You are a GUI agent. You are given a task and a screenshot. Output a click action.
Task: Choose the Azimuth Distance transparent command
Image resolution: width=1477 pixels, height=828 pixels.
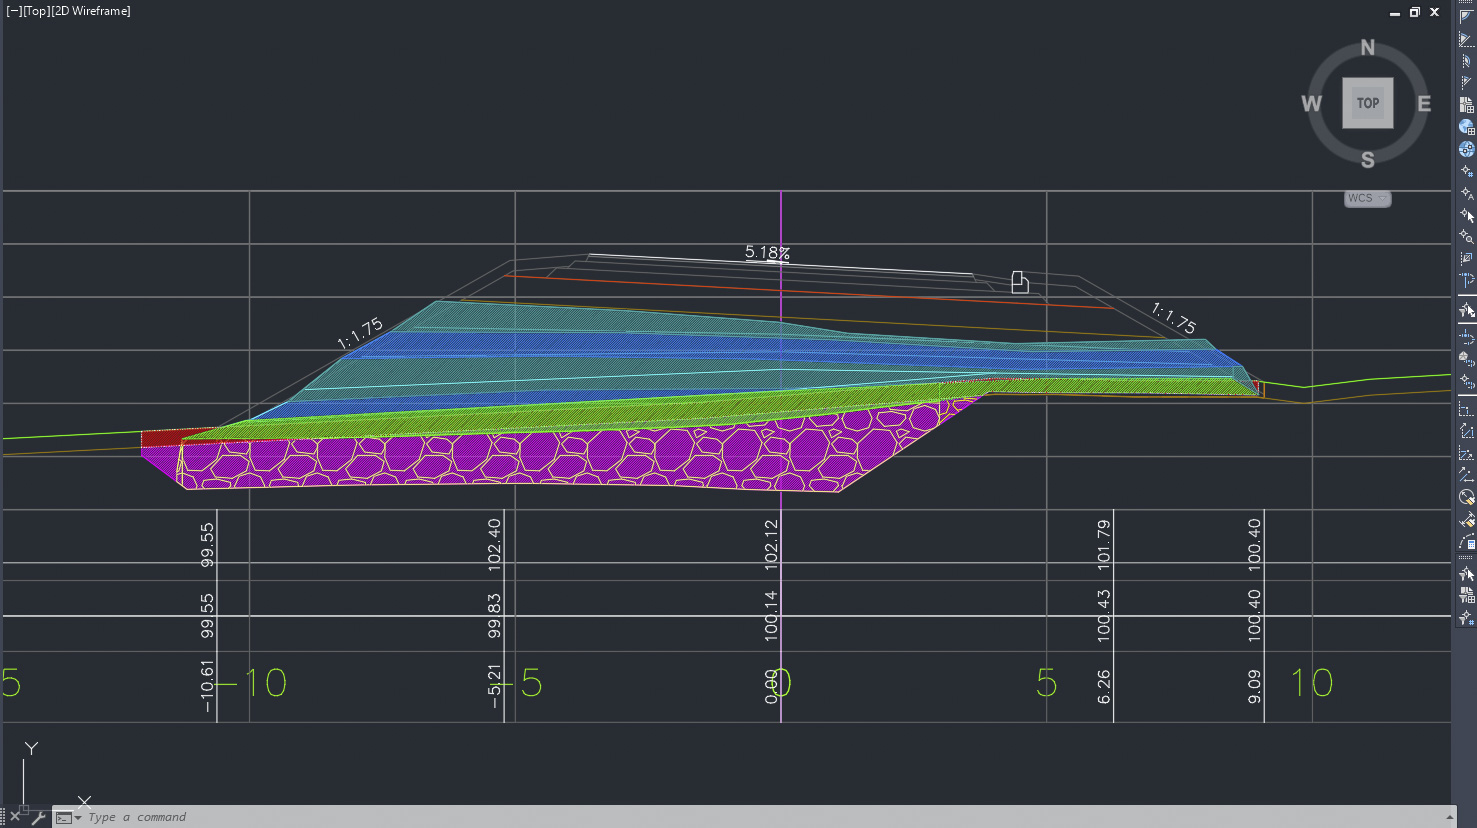pos(1466,61)
